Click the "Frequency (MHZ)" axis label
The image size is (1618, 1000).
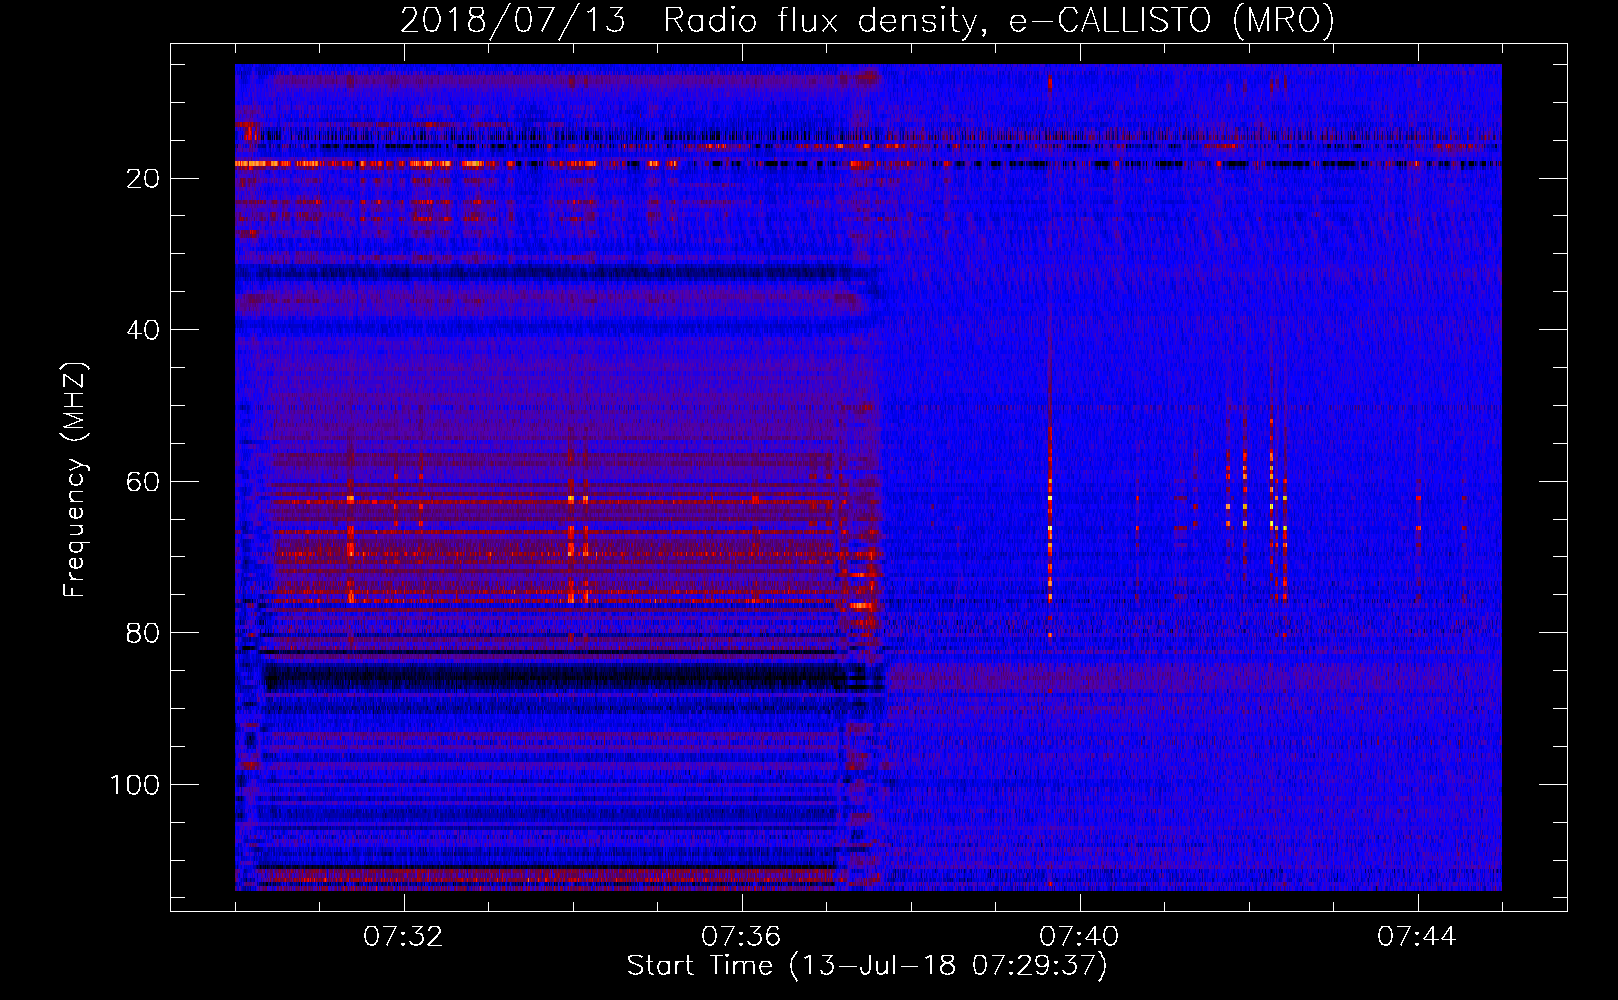(75, 479)
